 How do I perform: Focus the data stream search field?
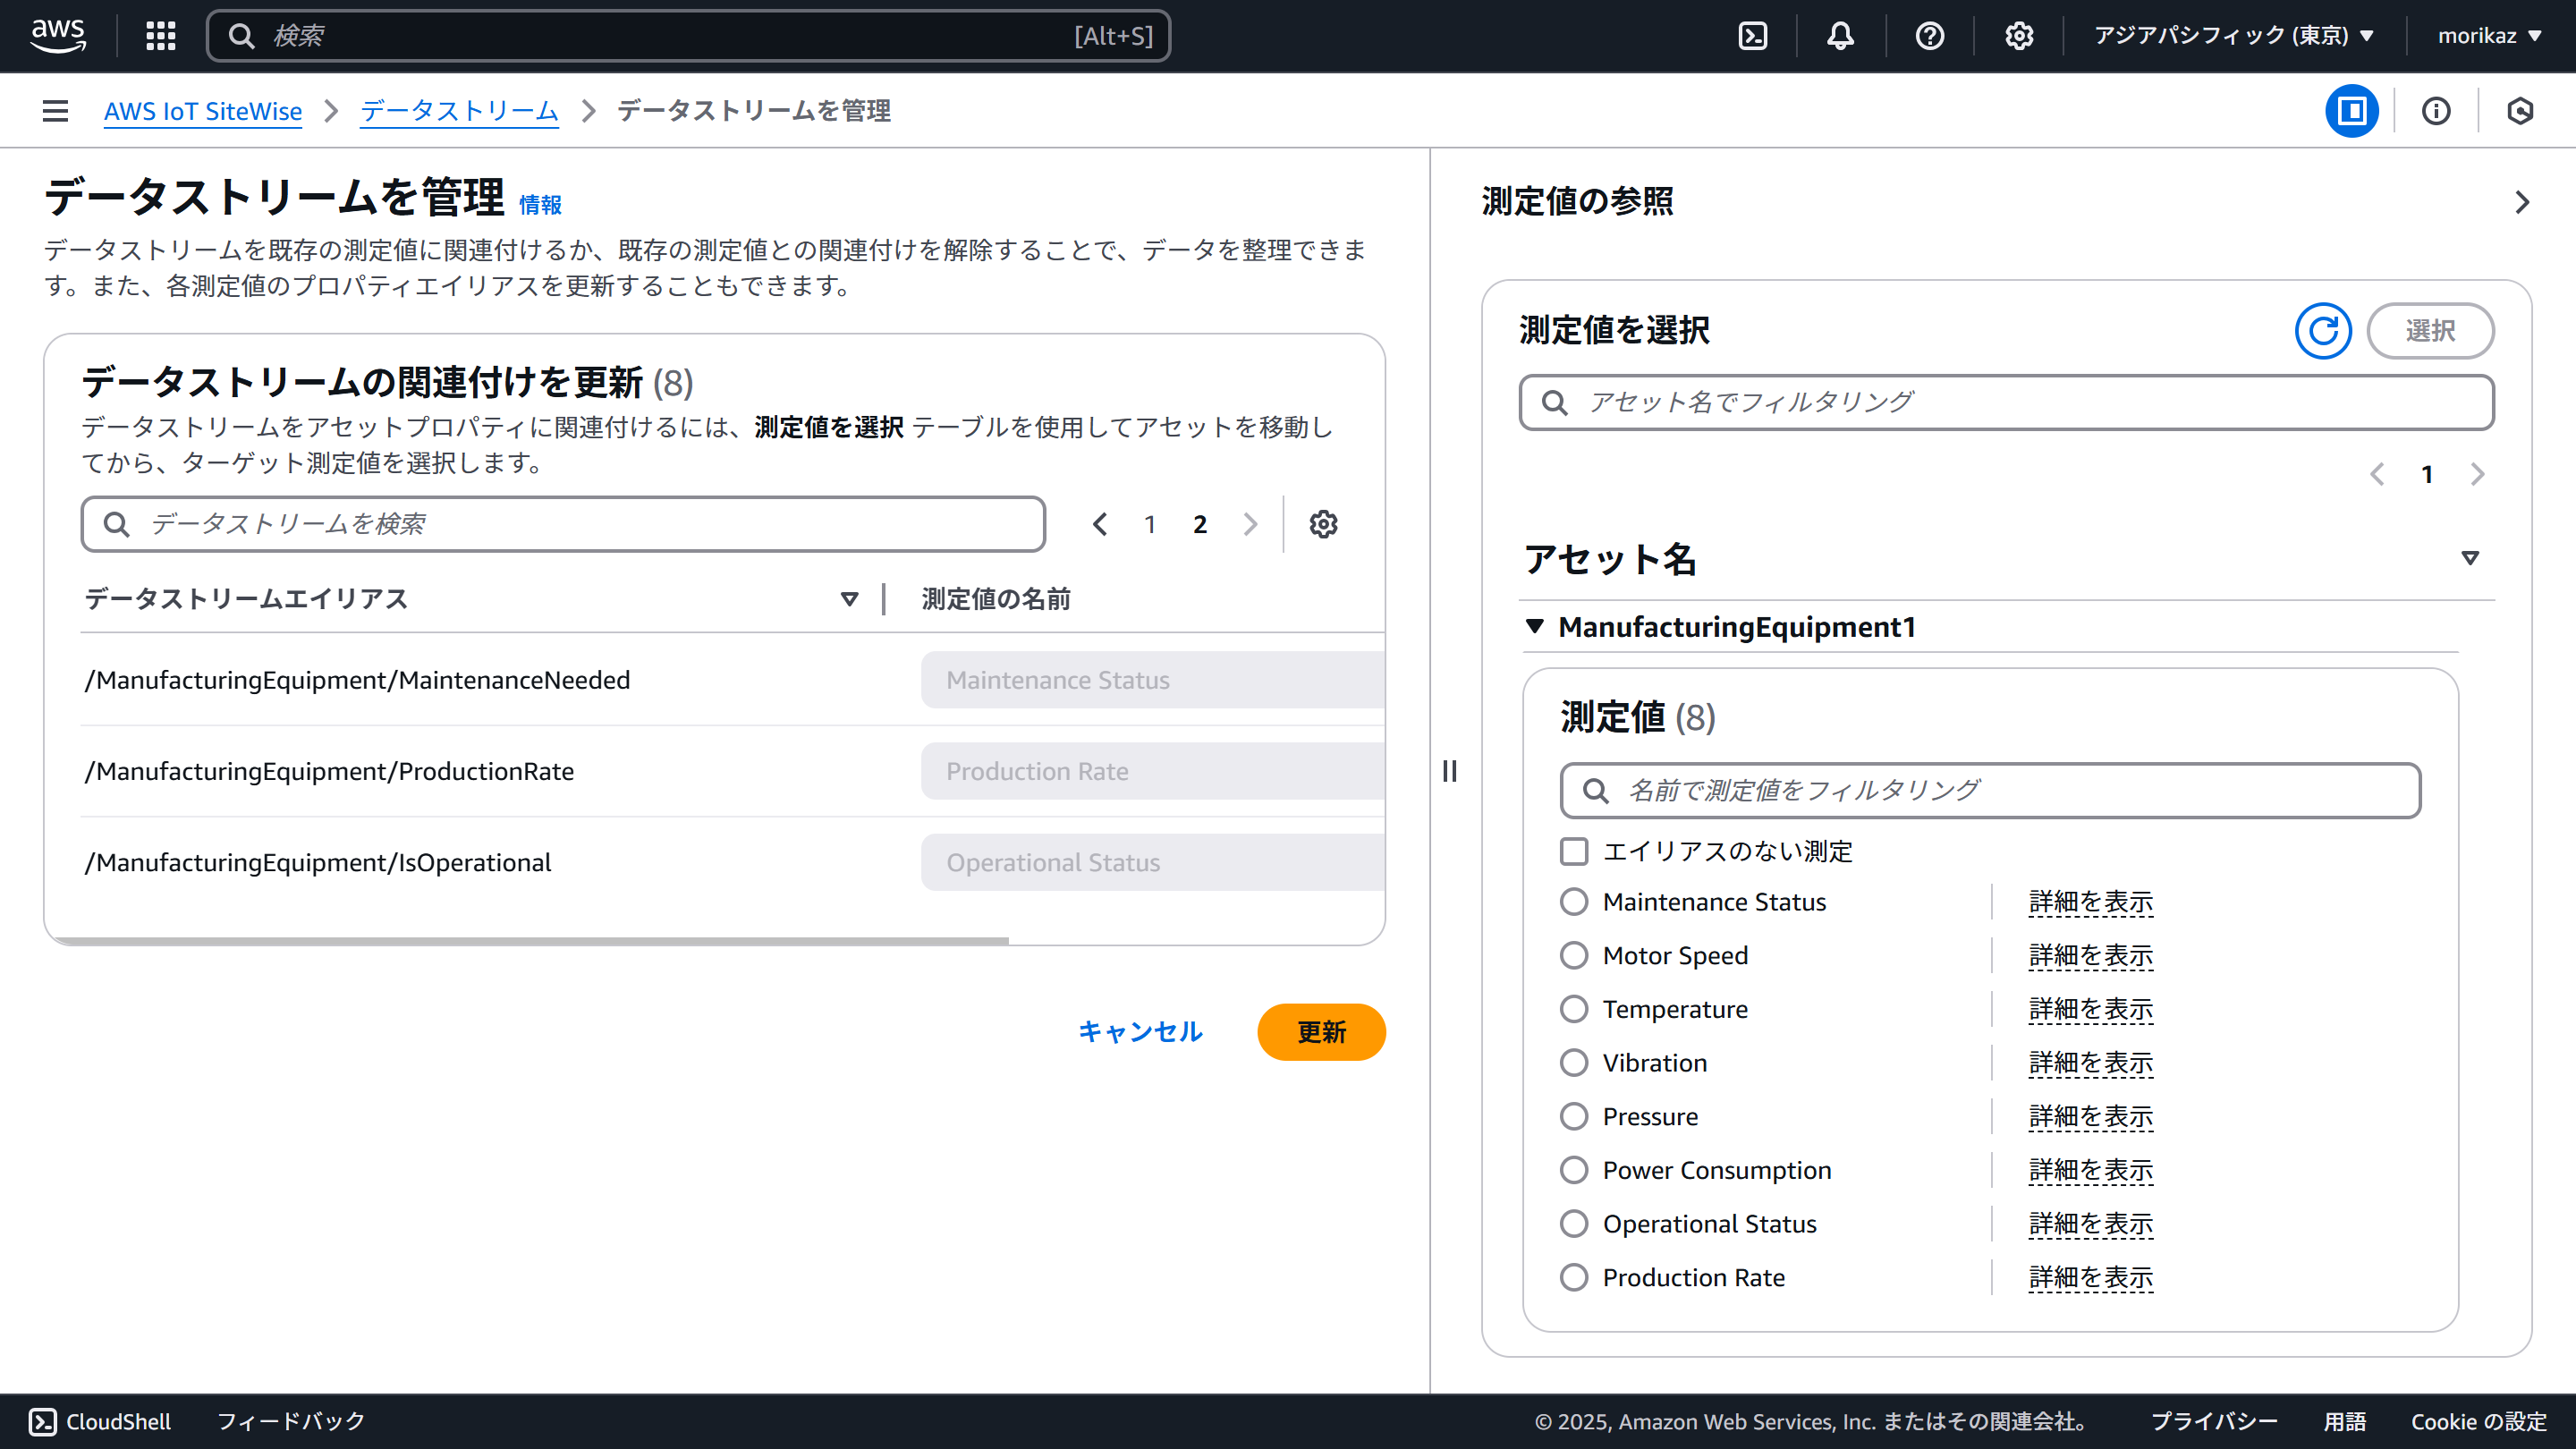(x=563, y=524)
